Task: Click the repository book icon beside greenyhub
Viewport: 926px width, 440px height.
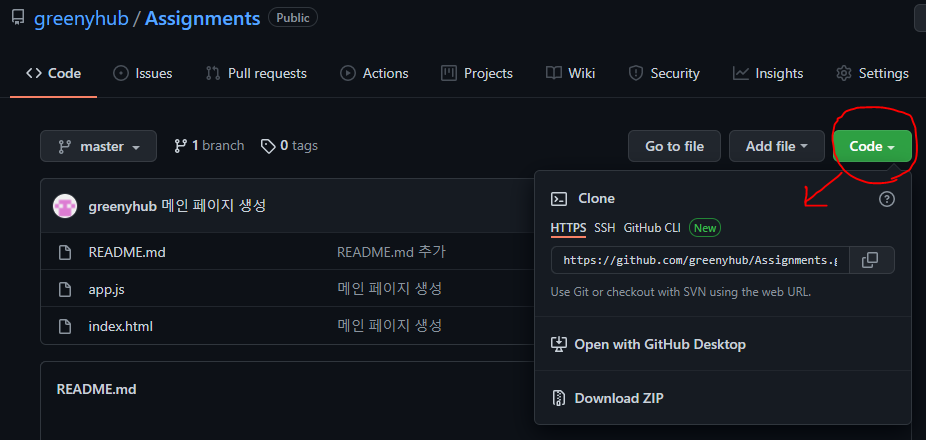Action: pos(18,18)
